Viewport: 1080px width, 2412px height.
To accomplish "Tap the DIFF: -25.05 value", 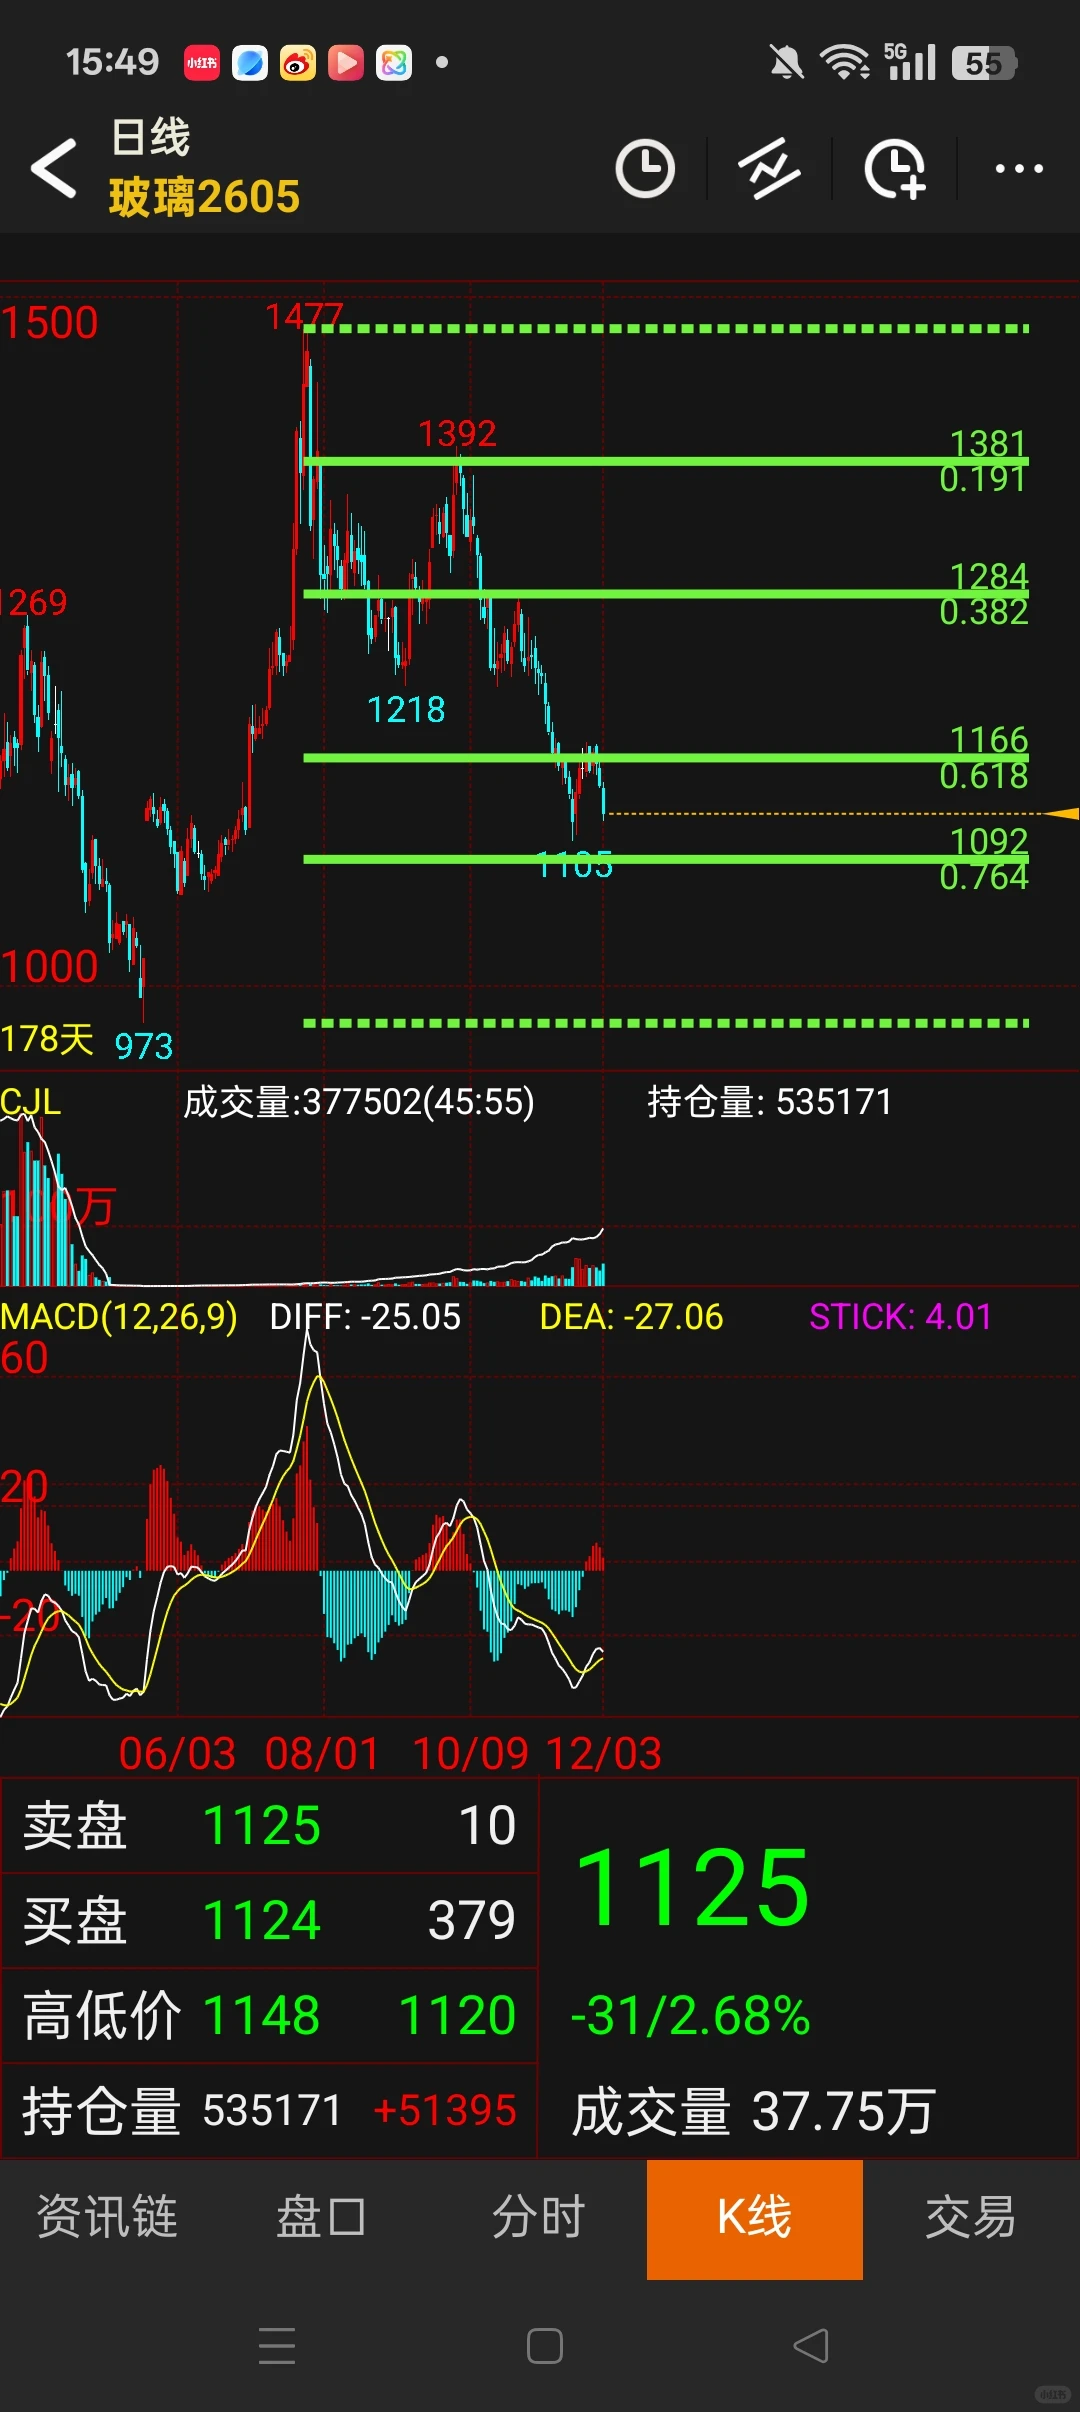I will click(x=365, y=1316).
